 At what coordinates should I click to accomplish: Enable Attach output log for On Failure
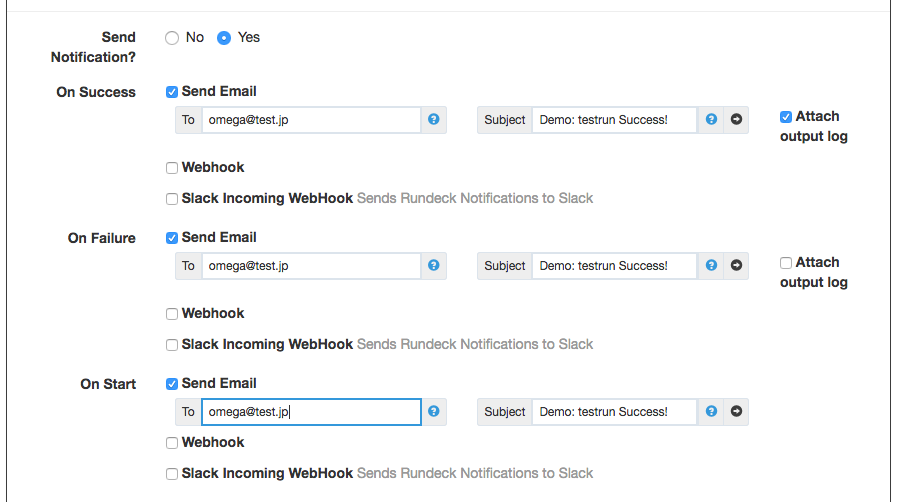786,263
